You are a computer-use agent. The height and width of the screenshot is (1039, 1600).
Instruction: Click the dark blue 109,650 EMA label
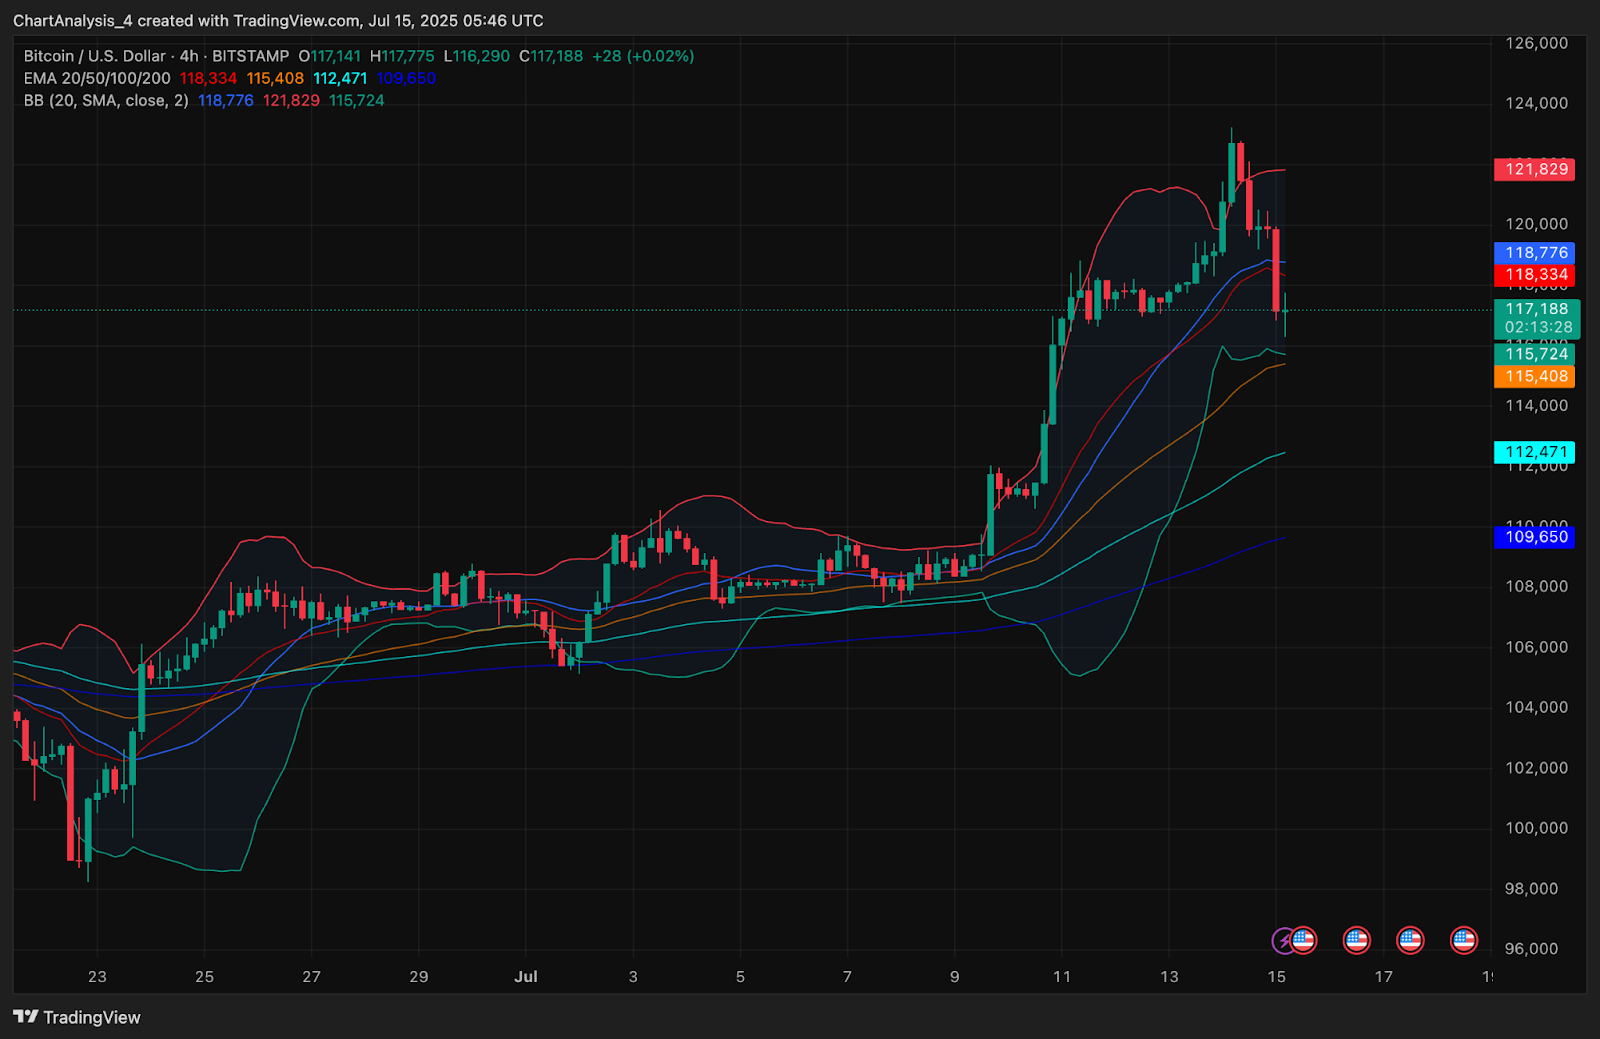tap(1534, 537)
